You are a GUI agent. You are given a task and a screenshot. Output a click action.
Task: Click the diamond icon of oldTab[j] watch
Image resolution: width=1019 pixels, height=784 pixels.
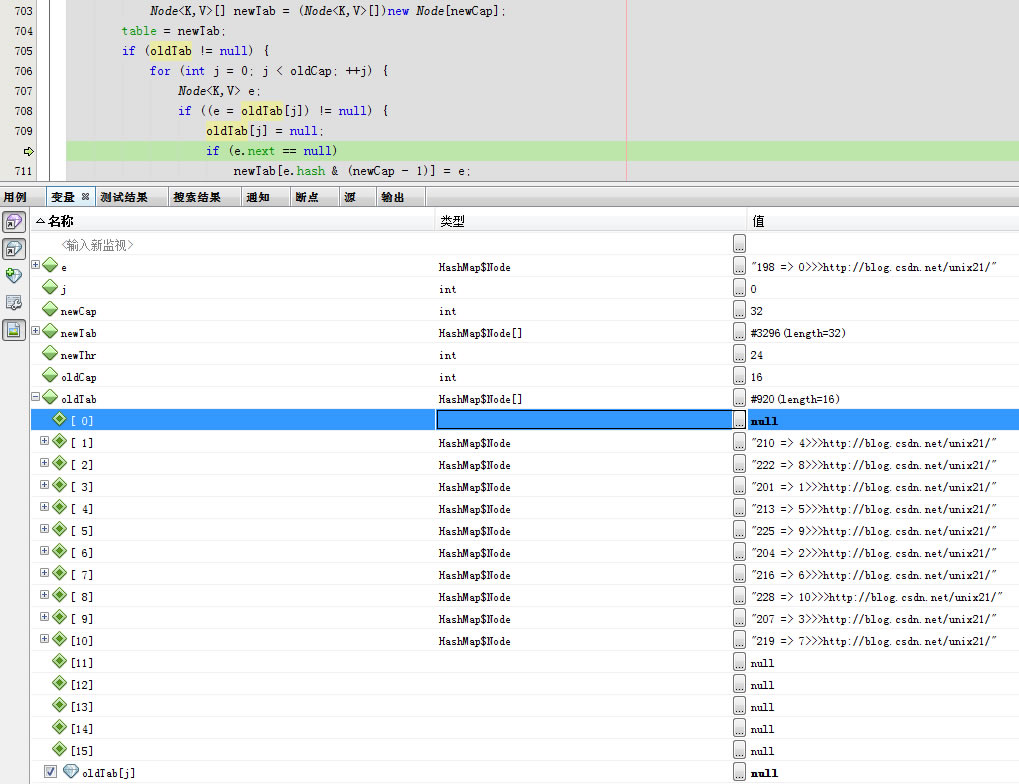71,772
